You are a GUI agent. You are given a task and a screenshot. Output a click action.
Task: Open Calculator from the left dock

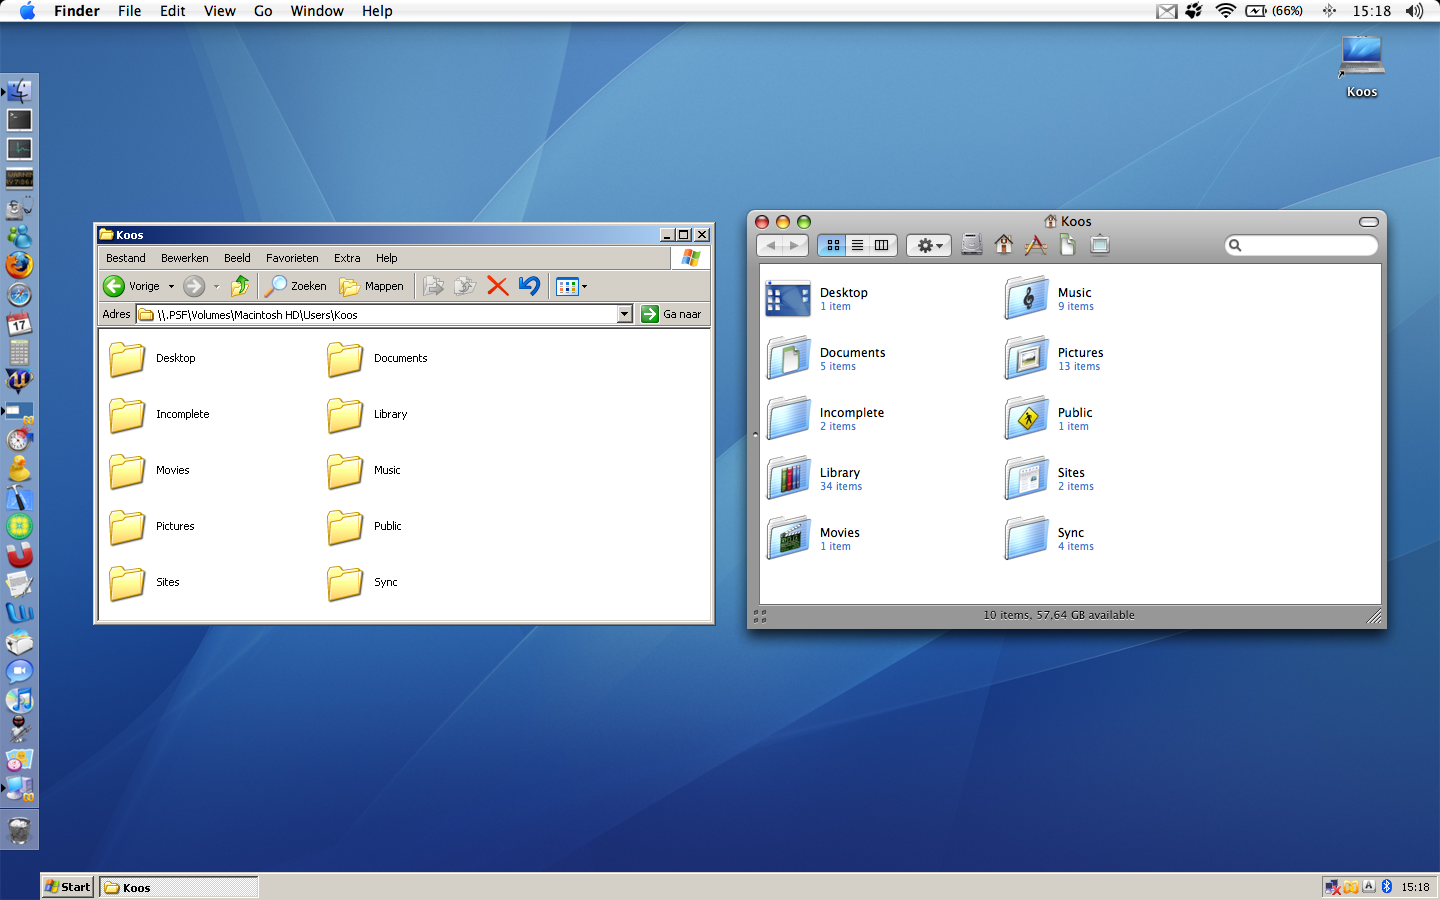(x=20, y=352)
